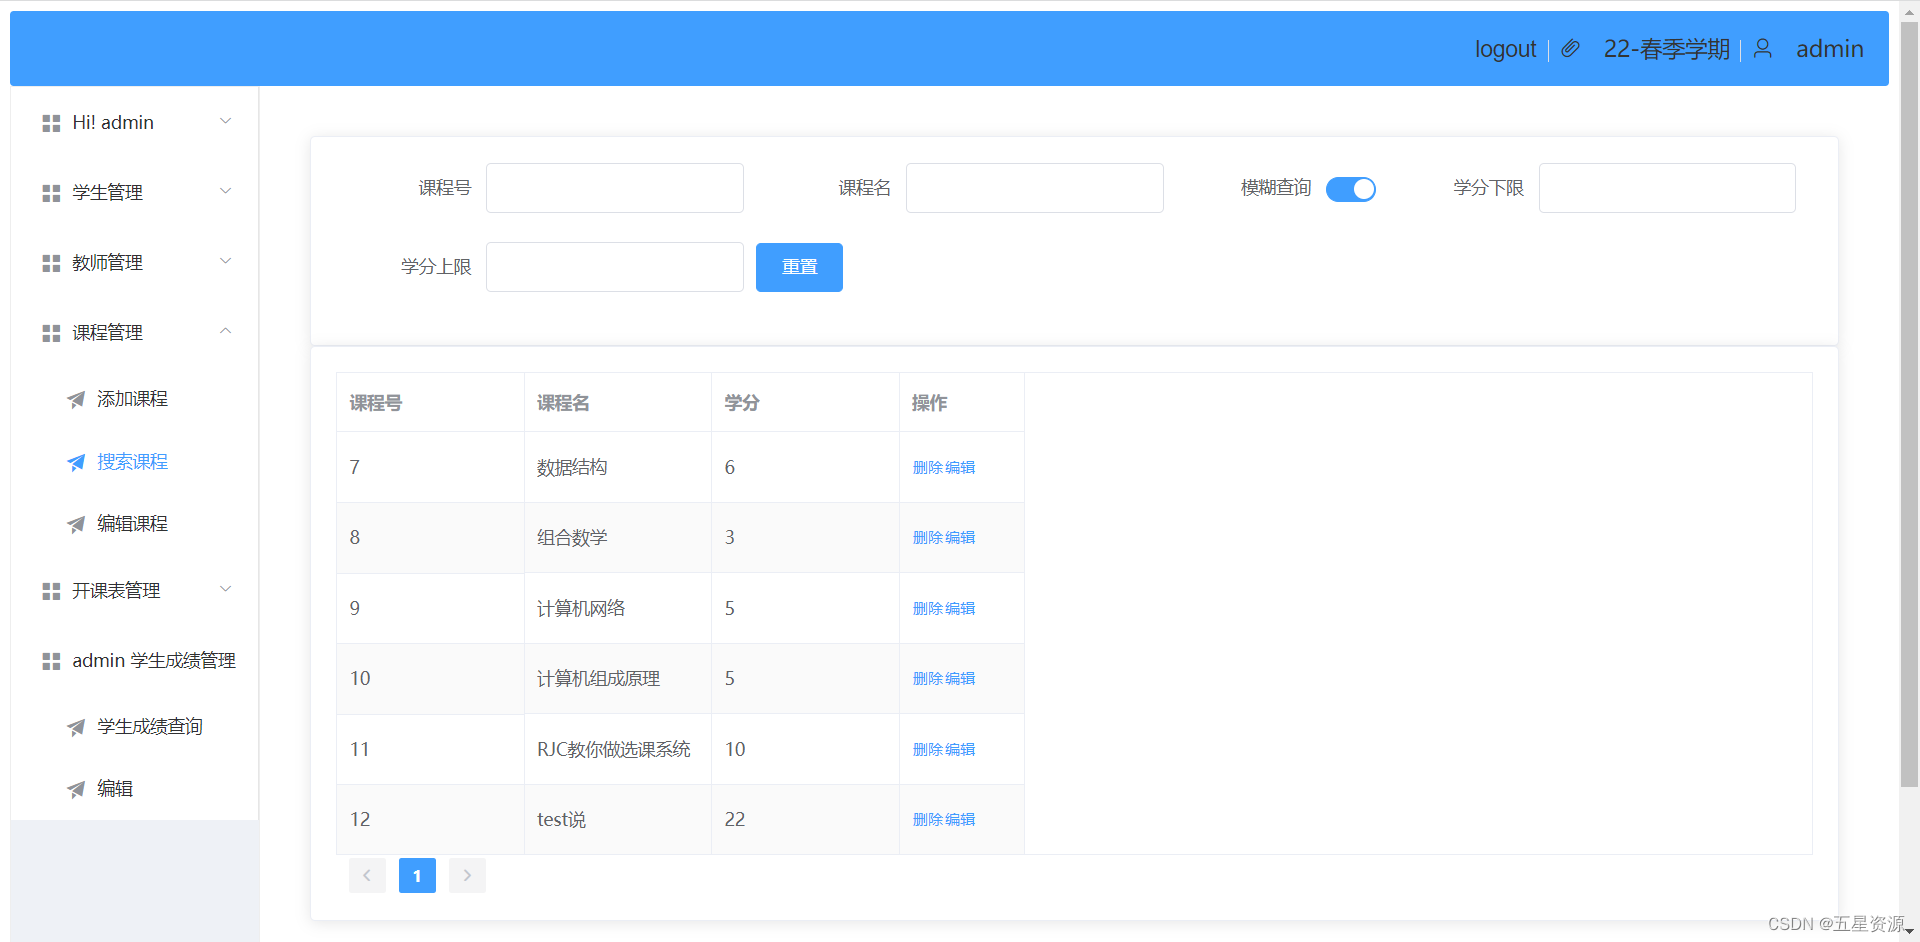This screenshot has width=1920, height=942.
Task: Click the 学分 column header
Action: 806,402
